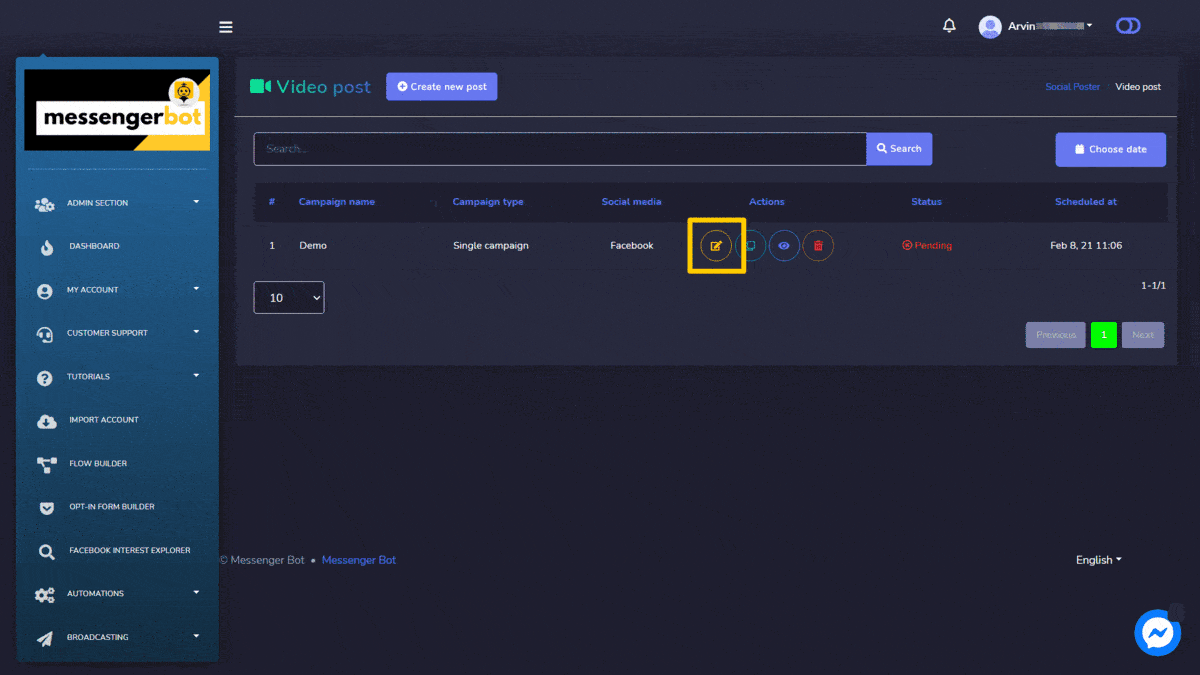This screenshot has width=1200, height=675.
Task: Click the Previous page button
Action: pyautogui.click(x=1055, y=335)
